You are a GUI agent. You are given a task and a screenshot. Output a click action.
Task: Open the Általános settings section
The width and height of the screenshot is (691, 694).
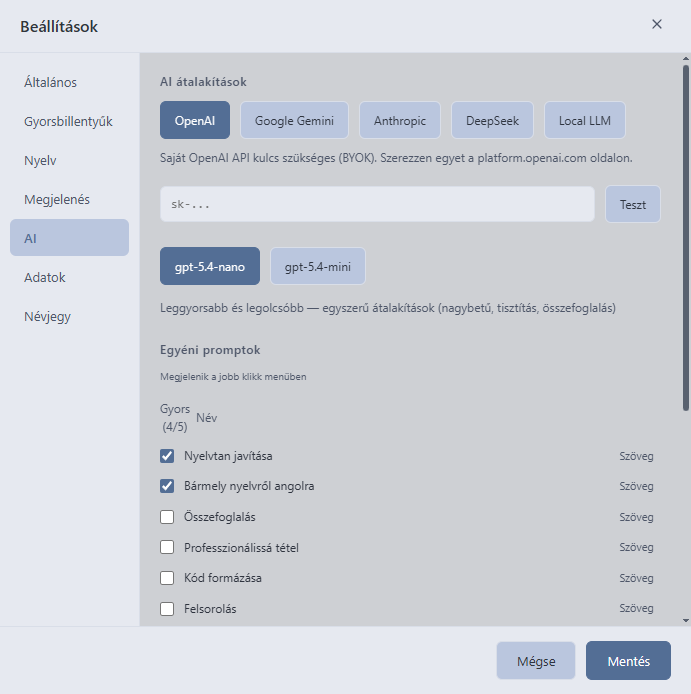click(x=69, y=82)
